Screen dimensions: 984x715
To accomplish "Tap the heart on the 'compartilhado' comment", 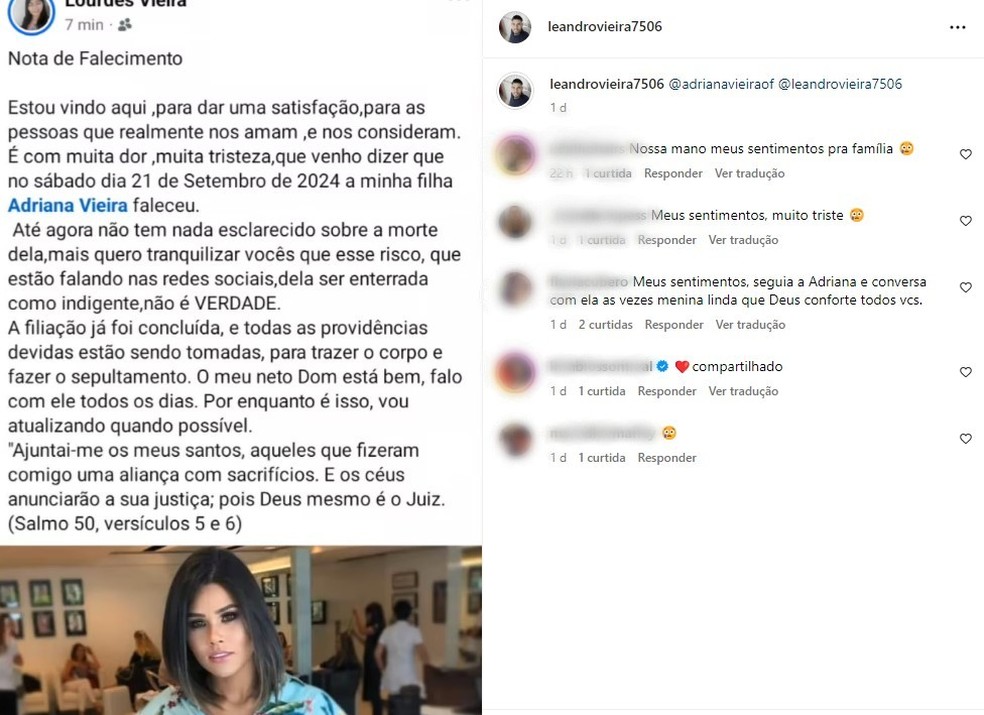I will (x=966, y=372).
